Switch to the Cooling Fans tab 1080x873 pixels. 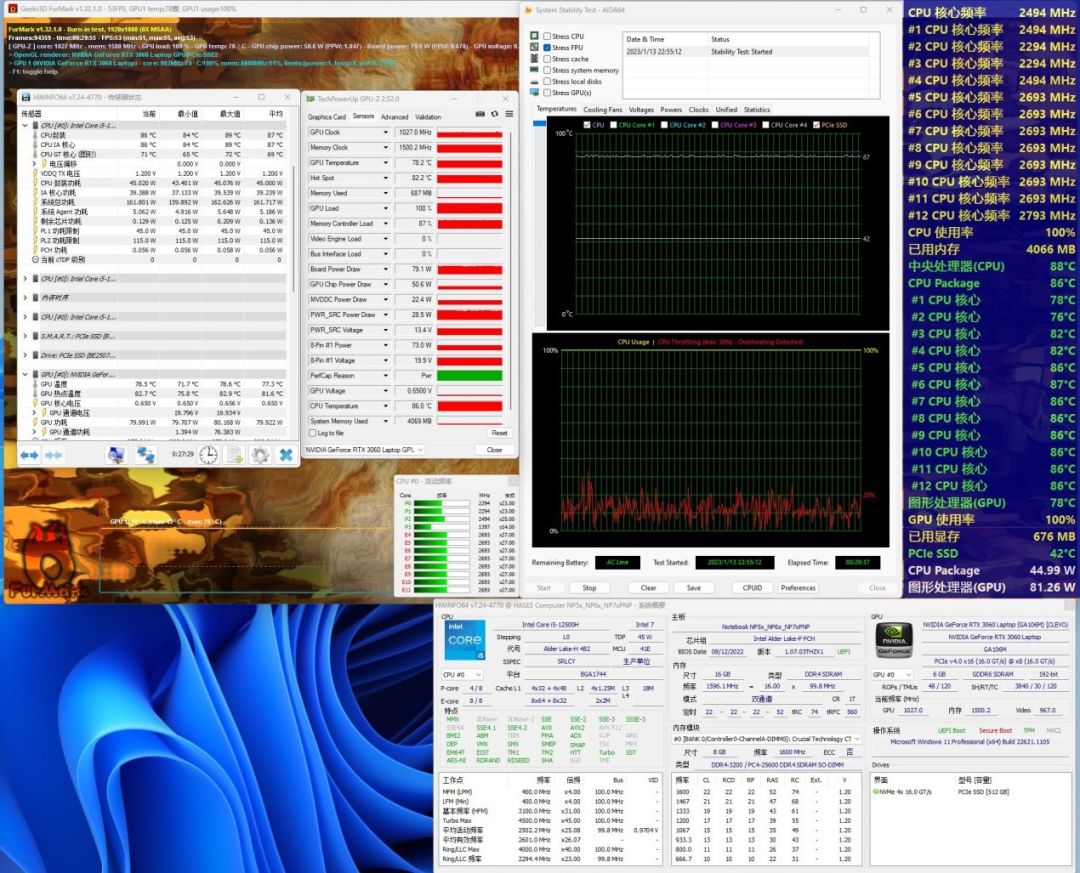[603, 109]
